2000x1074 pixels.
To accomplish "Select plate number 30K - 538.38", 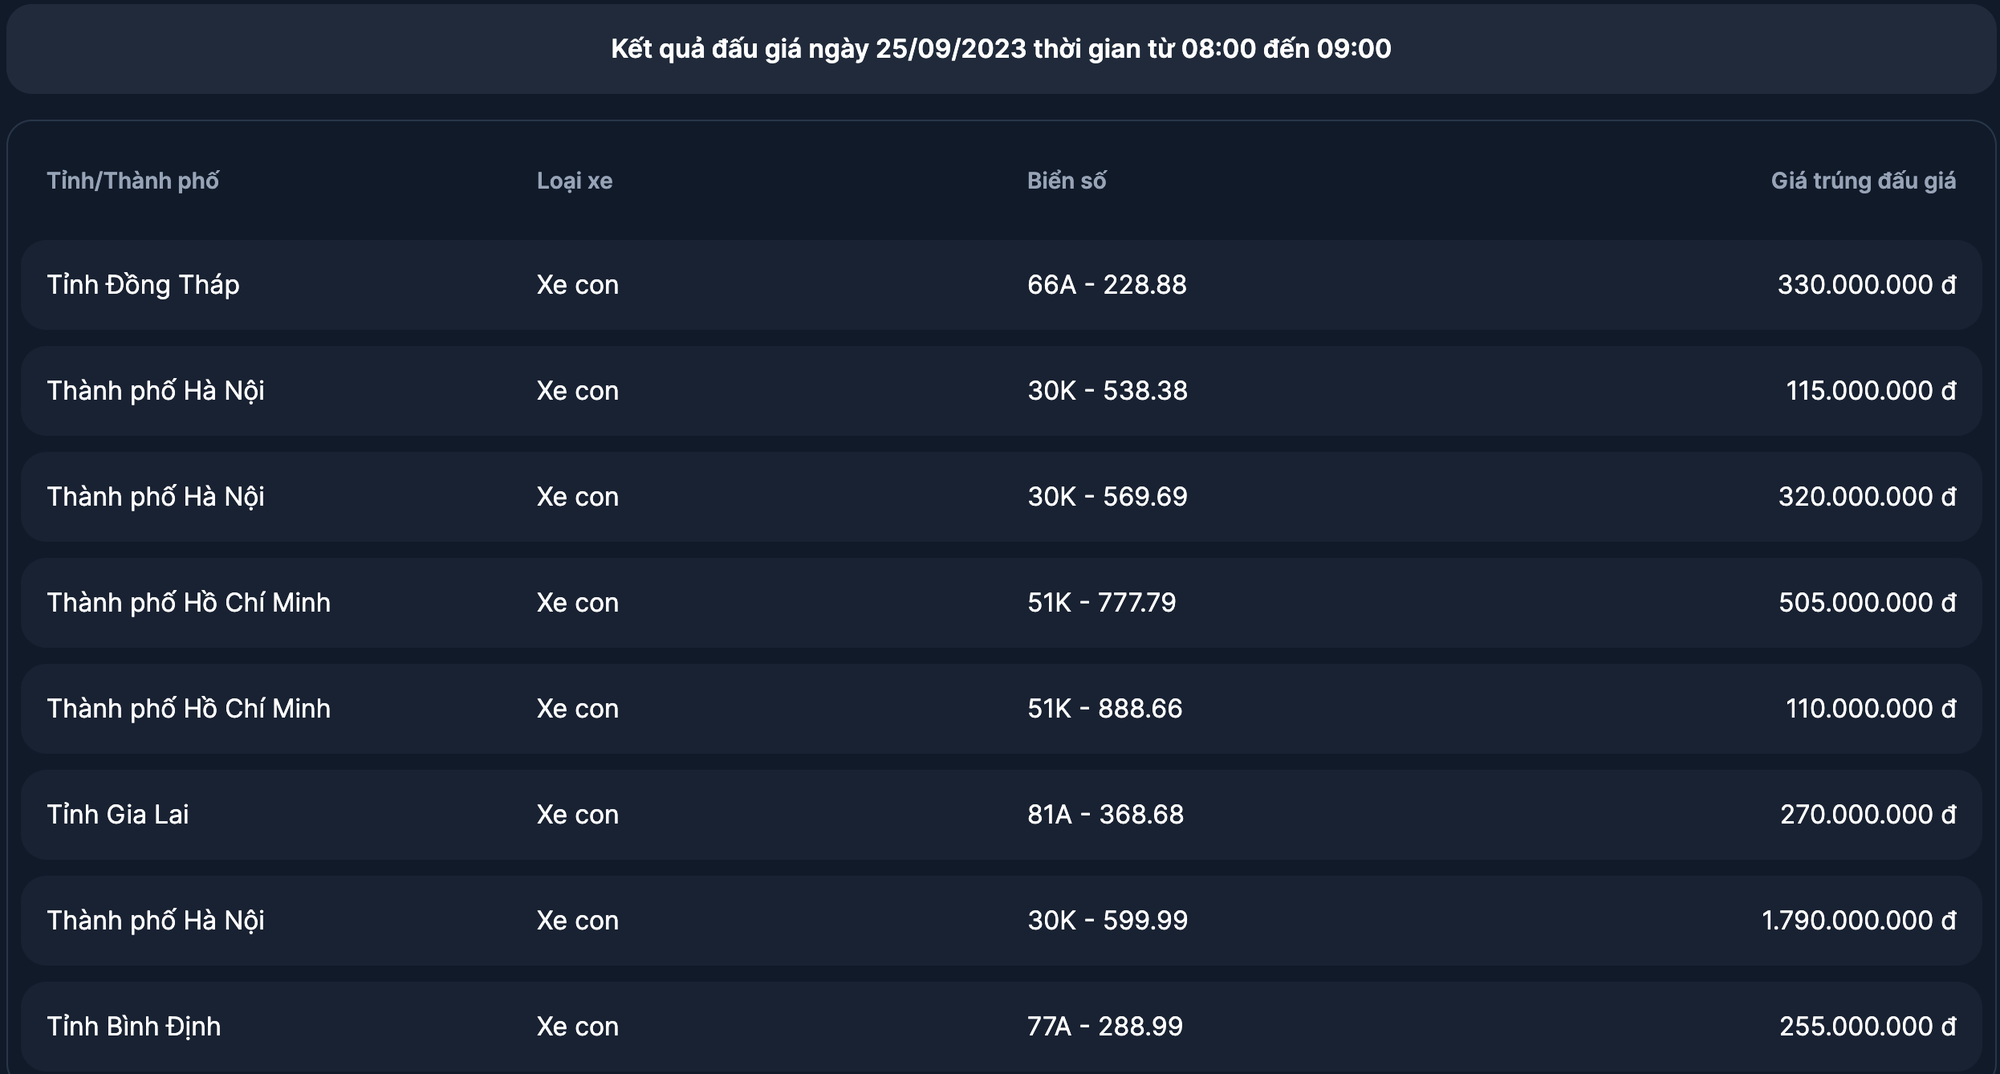I will (x=1107, y=391).
